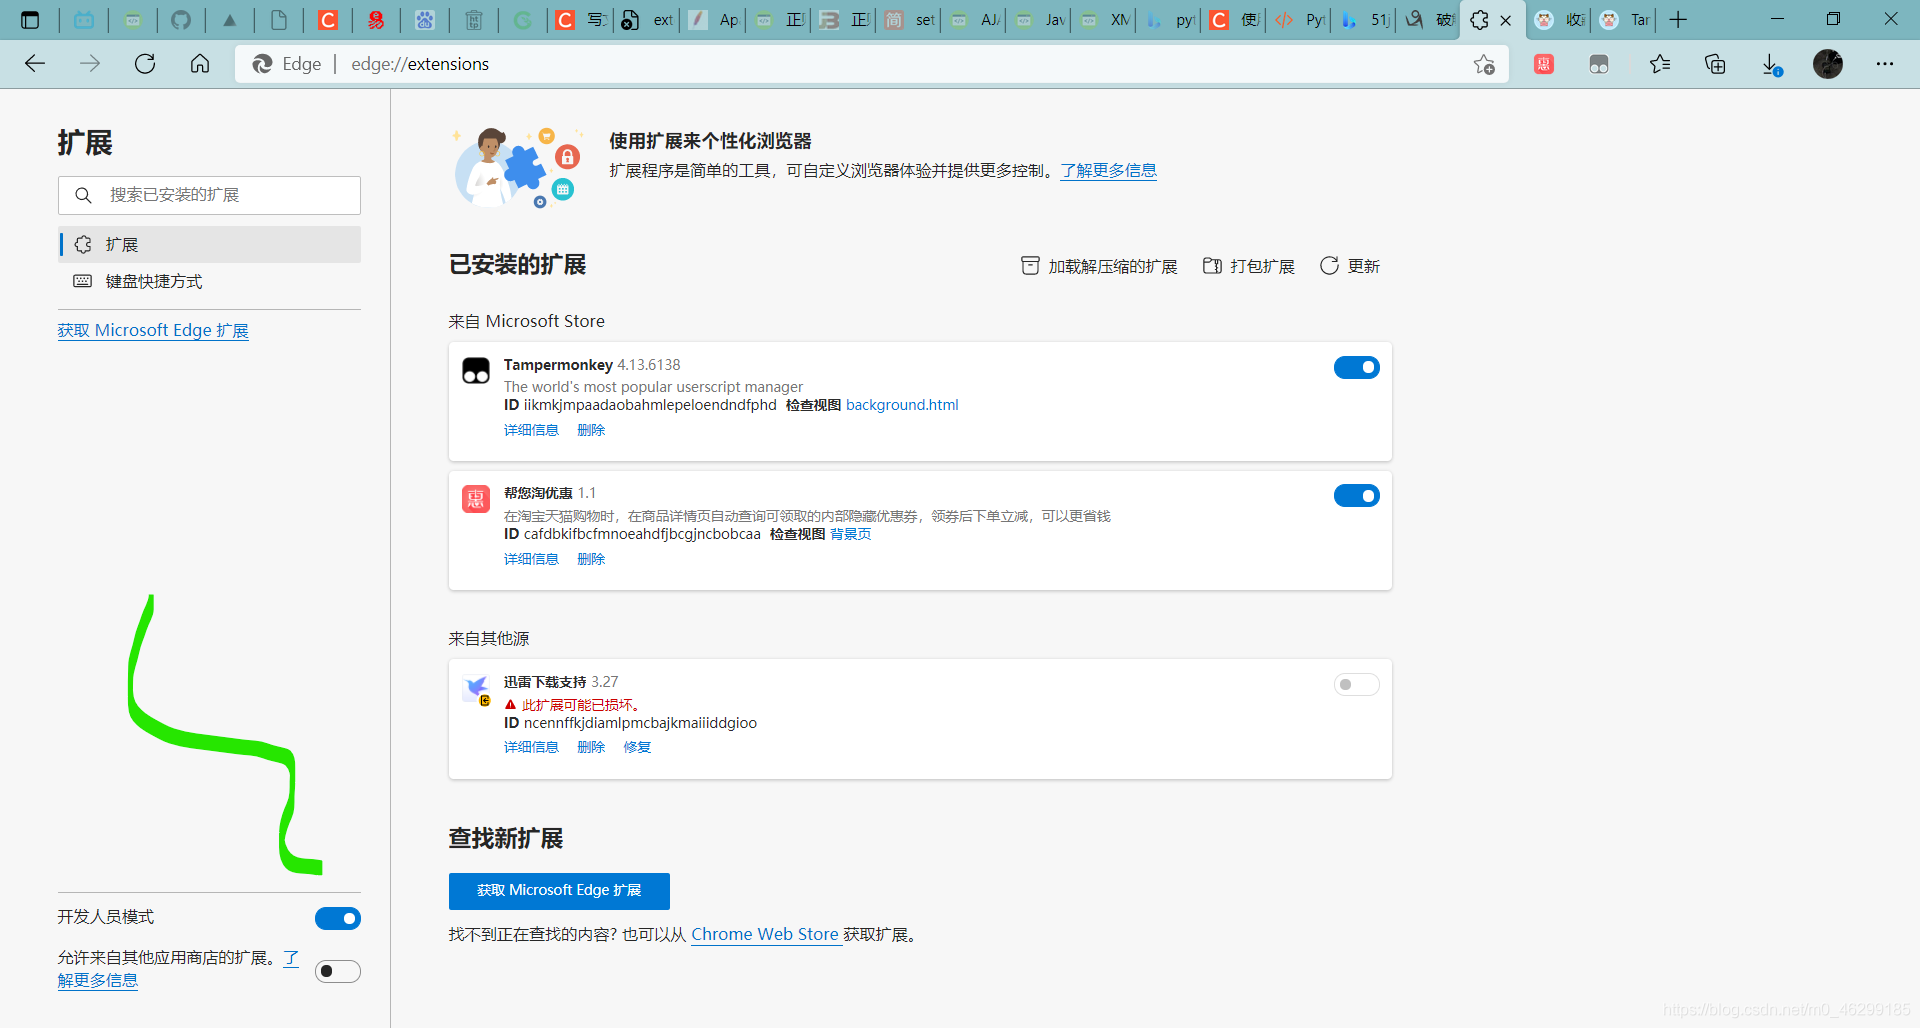Click the search installed extensions field
Screen dimensions: 1920x1028
tap(209, 195)
